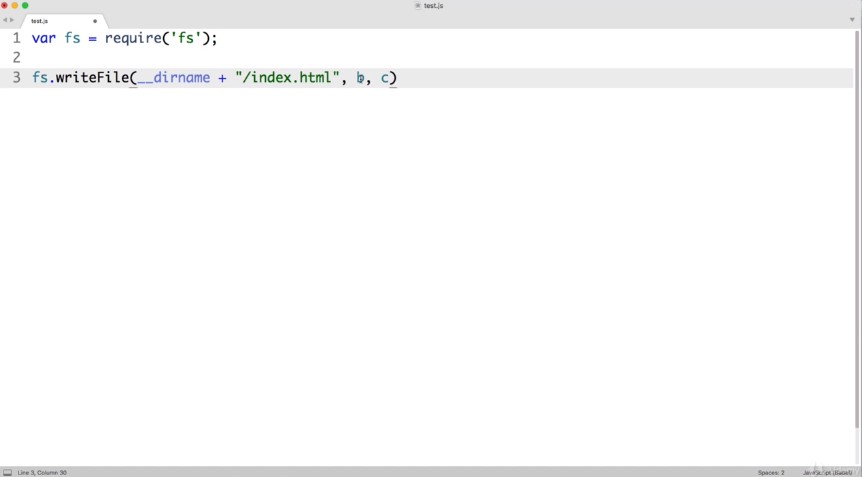The image size is (862, 477).
Task: Click line number 1 in gutter
Action: (16, 38)
